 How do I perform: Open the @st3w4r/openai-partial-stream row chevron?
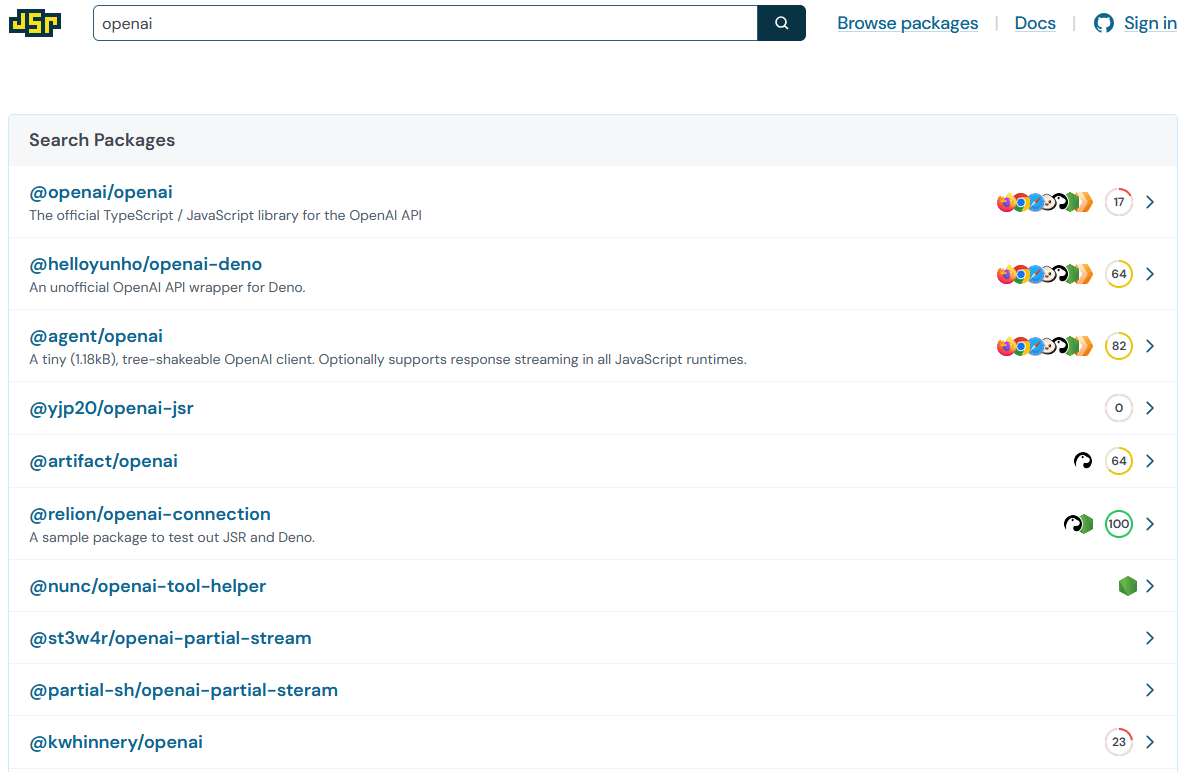click(x=1150, y=638)
